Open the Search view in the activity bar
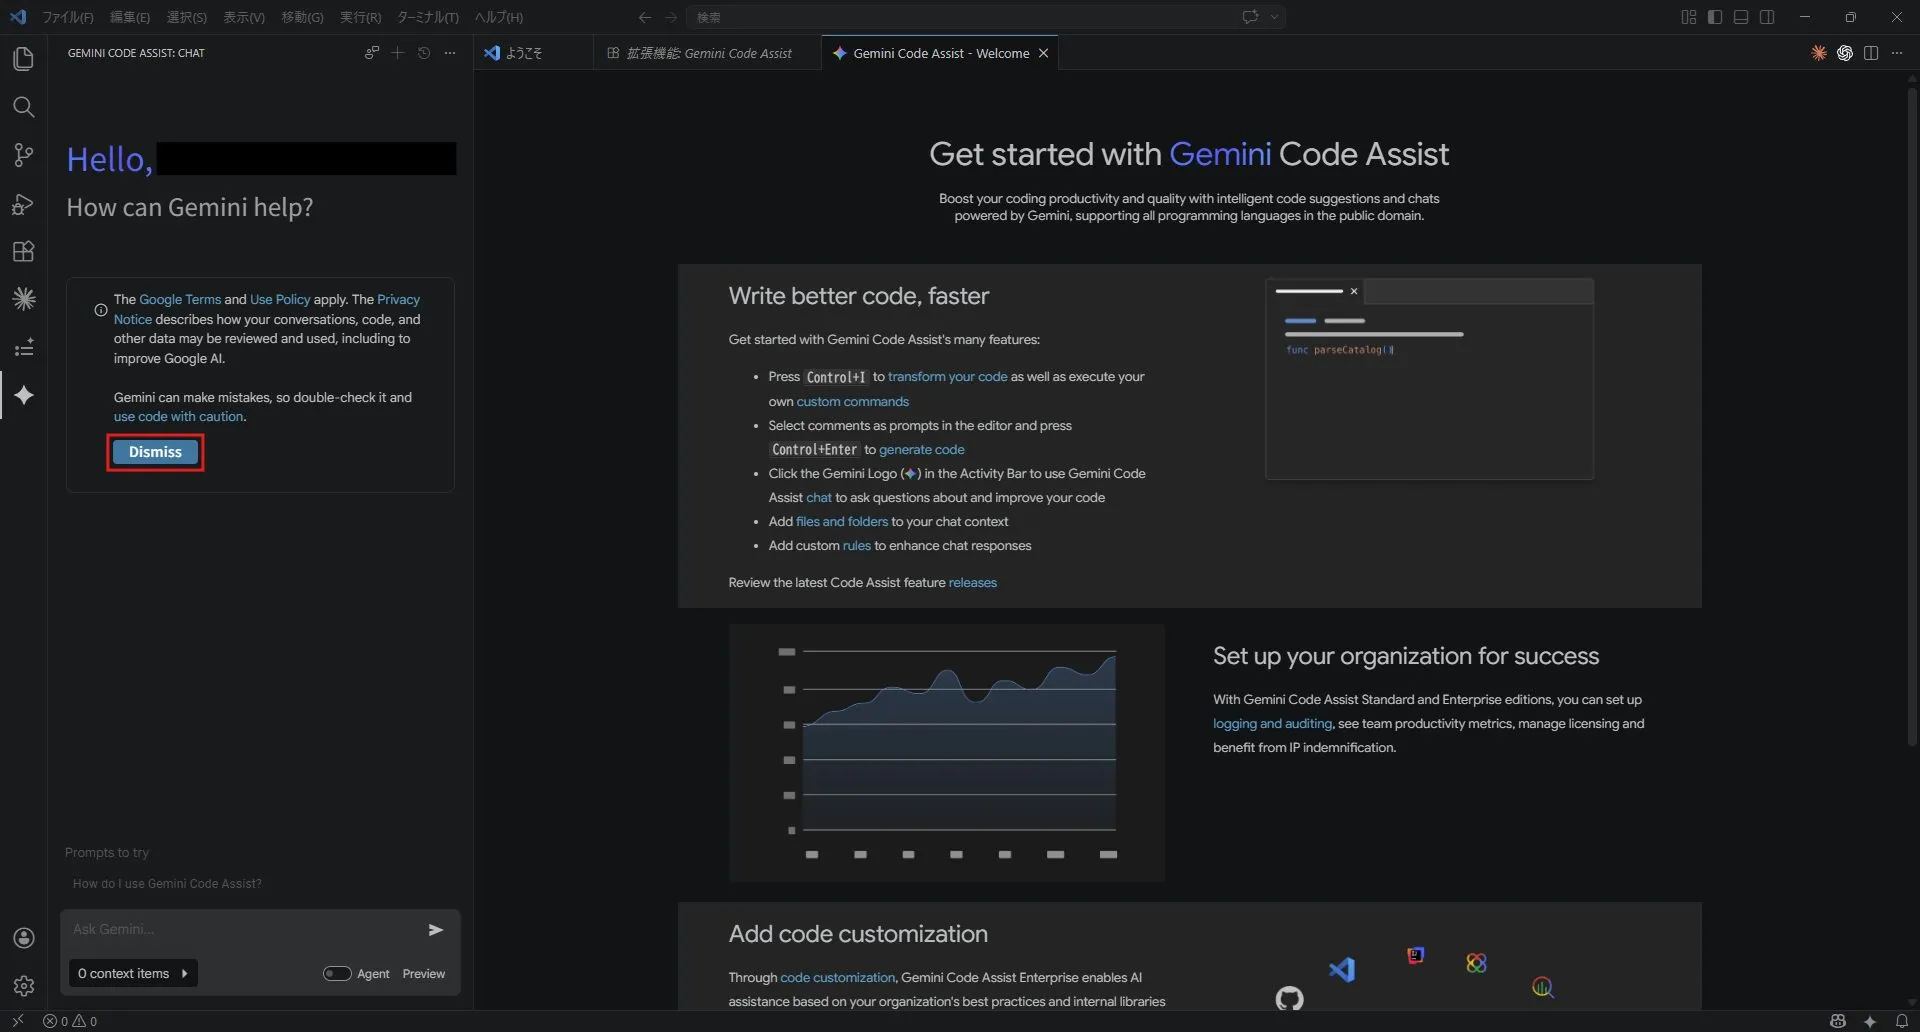This screenshot has height=1032, width=1920. point(23,107)
